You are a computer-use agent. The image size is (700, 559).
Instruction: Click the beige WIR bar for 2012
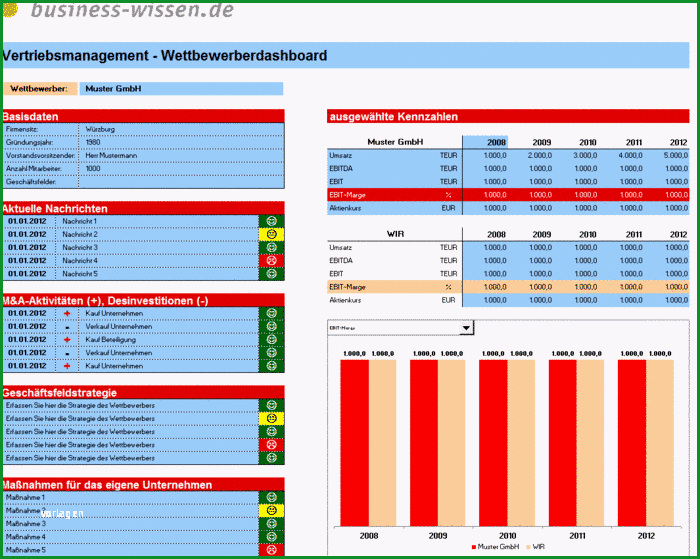coord(660,443)
